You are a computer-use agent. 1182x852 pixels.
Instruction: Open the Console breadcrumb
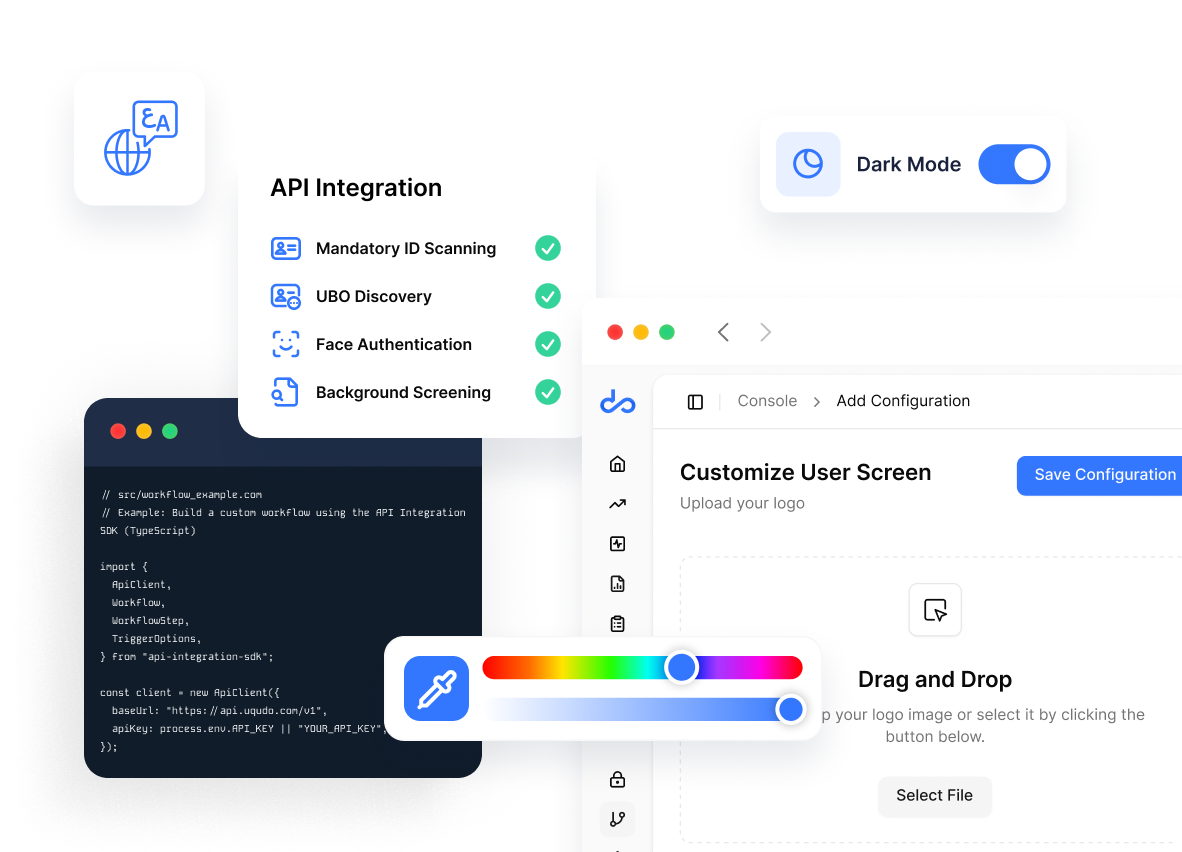pos(767,401)
